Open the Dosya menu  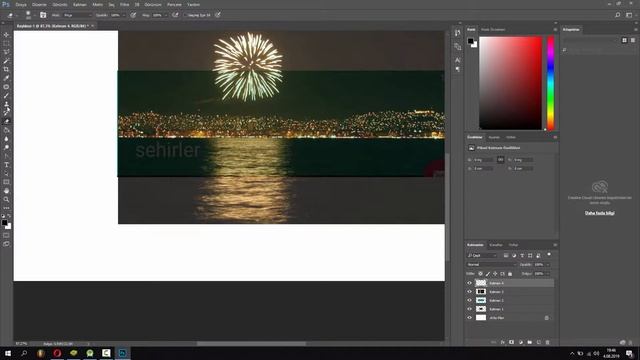[x=21, y=4]
